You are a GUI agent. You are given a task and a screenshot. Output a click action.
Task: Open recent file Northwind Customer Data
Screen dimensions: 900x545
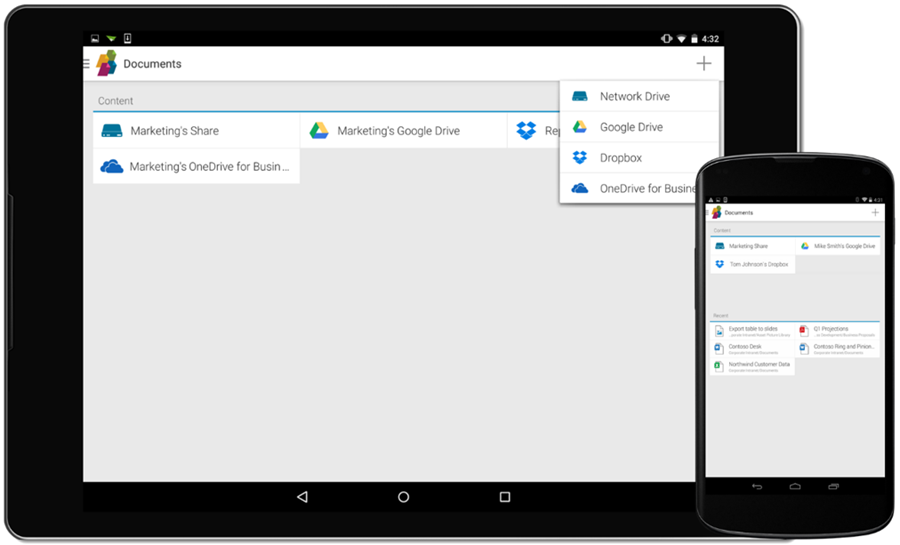(x=752, y=367)
